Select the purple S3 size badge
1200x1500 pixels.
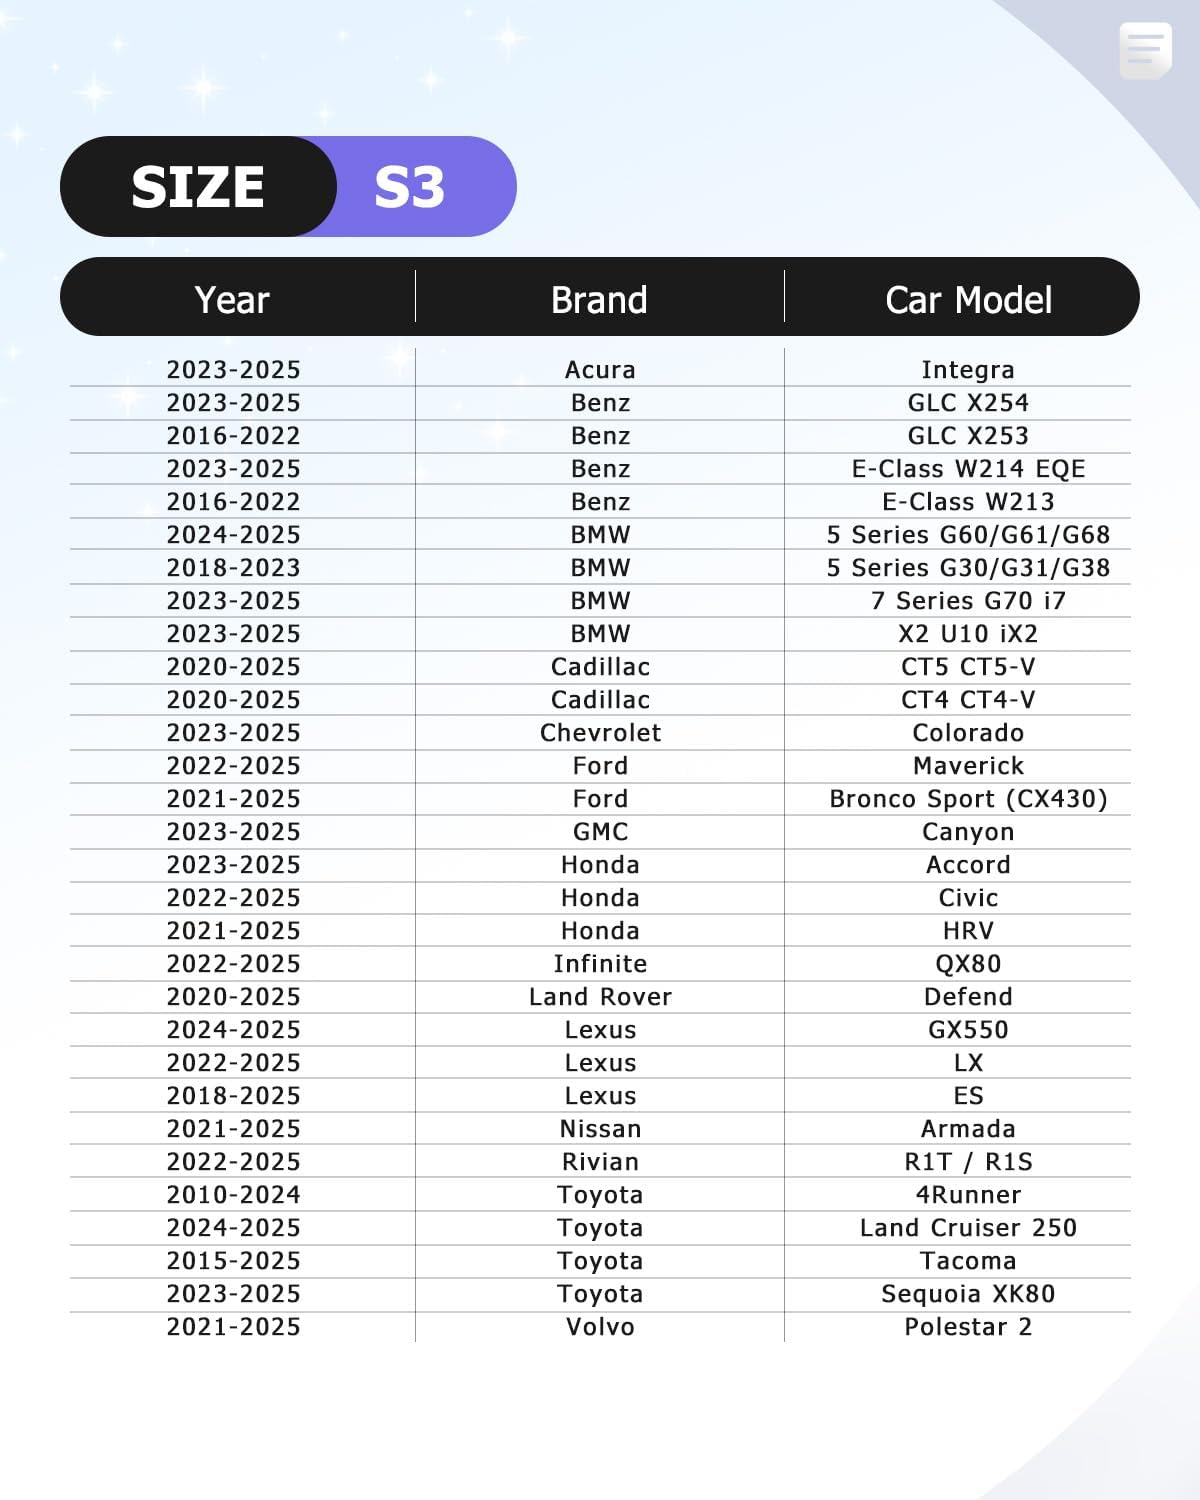tap(410, 187)
